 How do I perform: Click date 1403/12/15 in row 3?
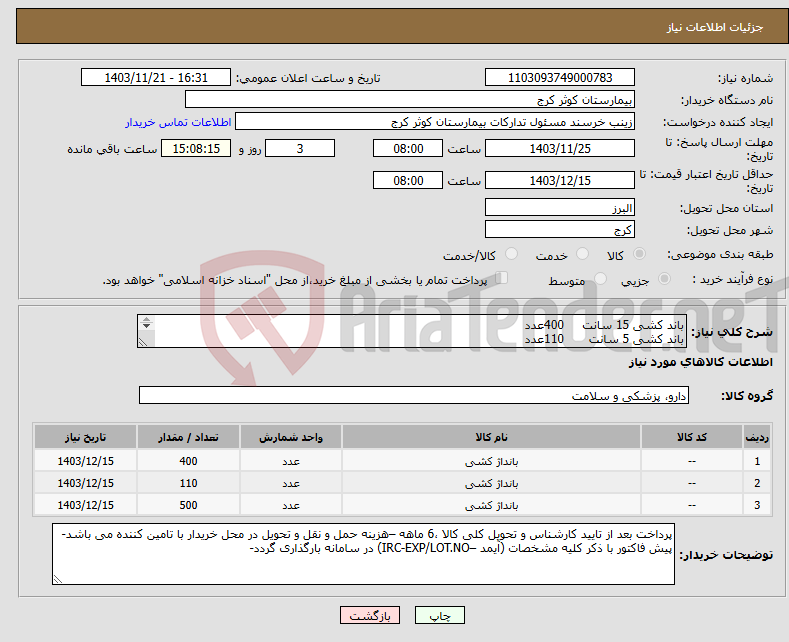point(86,505)
